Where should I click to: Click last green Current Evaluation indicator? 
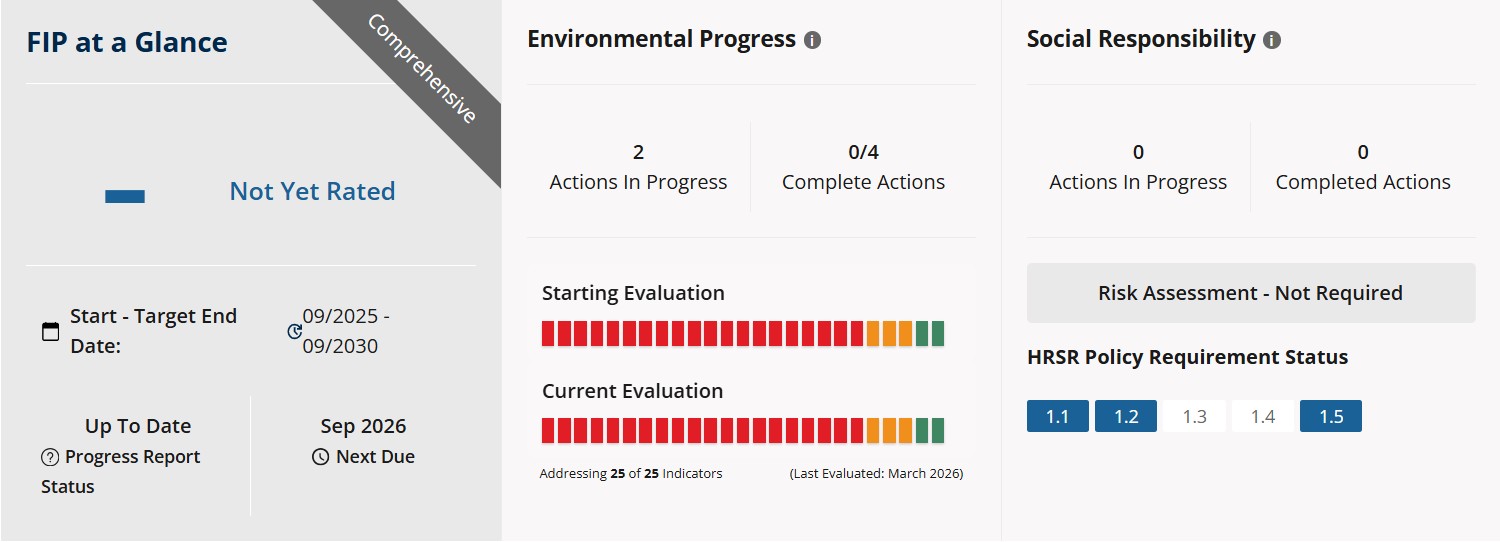[x=937, y=431]
